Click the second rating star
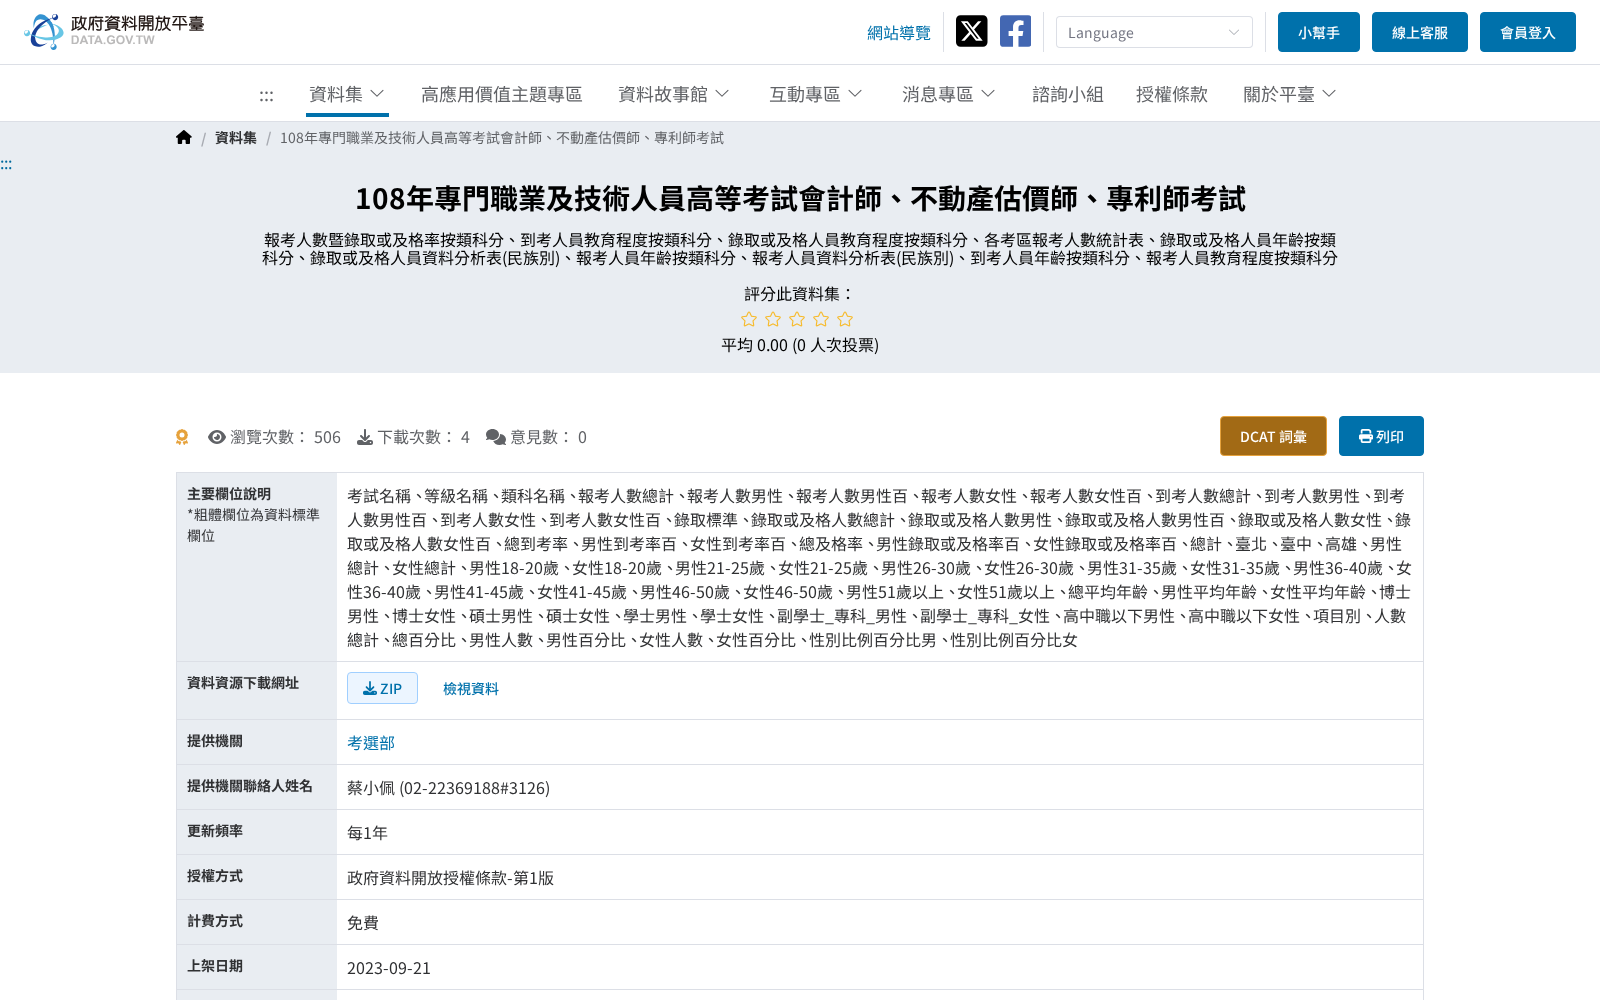This screenshot has height=1000, width=1600. click(773, 319)
